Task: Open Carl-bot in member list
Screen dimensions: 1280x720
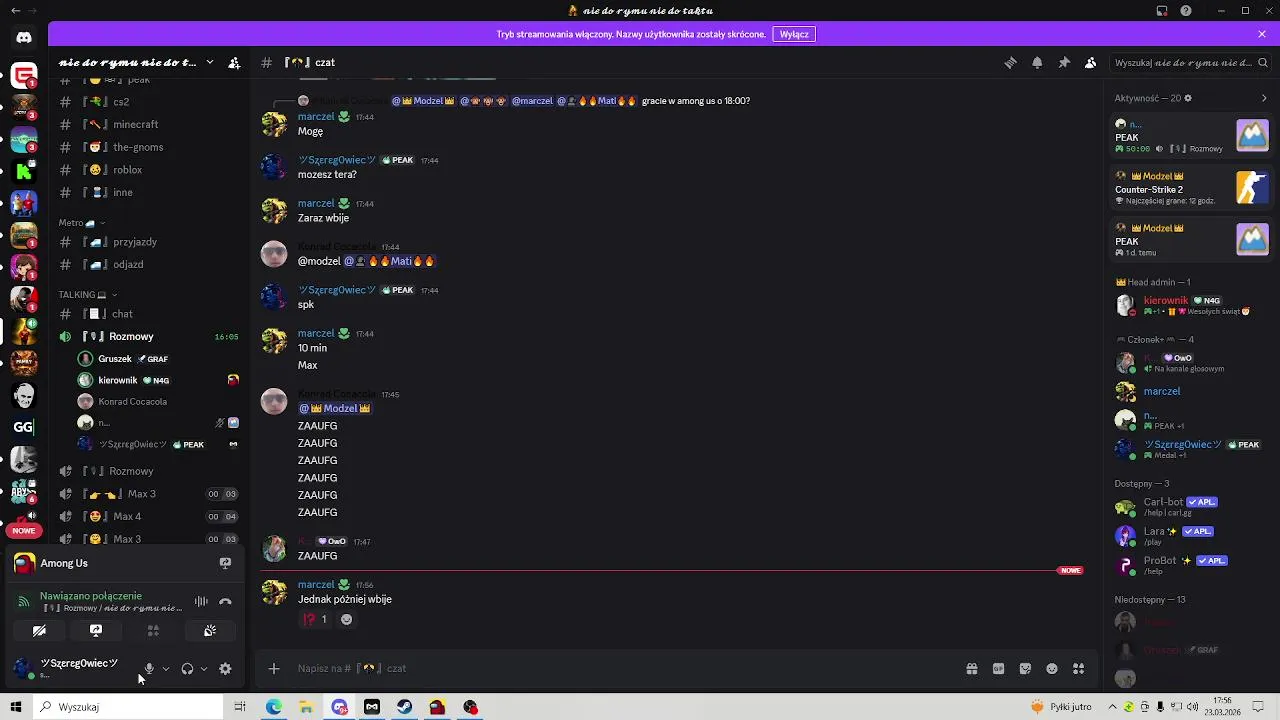Action: point(1190,507)
